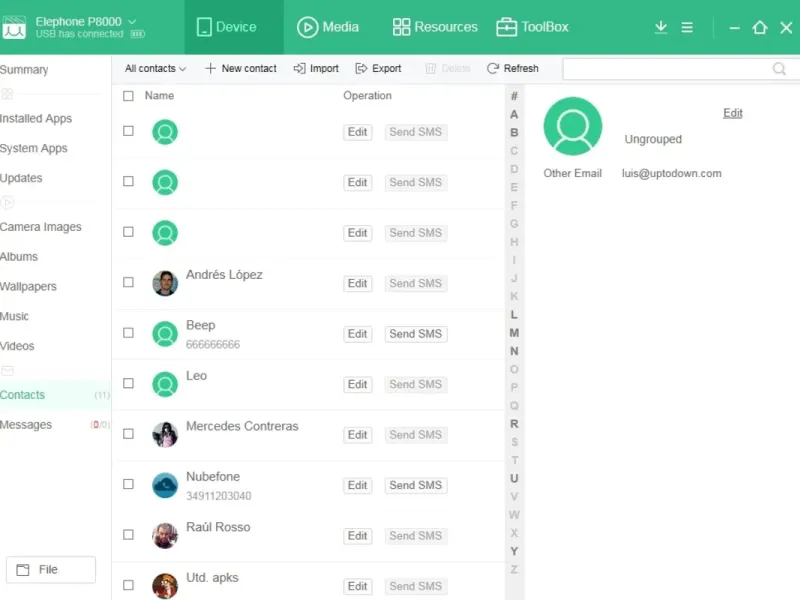Open Music in sidebar
This screenshot has width=800, height=600.
click(x=14, y=316)
